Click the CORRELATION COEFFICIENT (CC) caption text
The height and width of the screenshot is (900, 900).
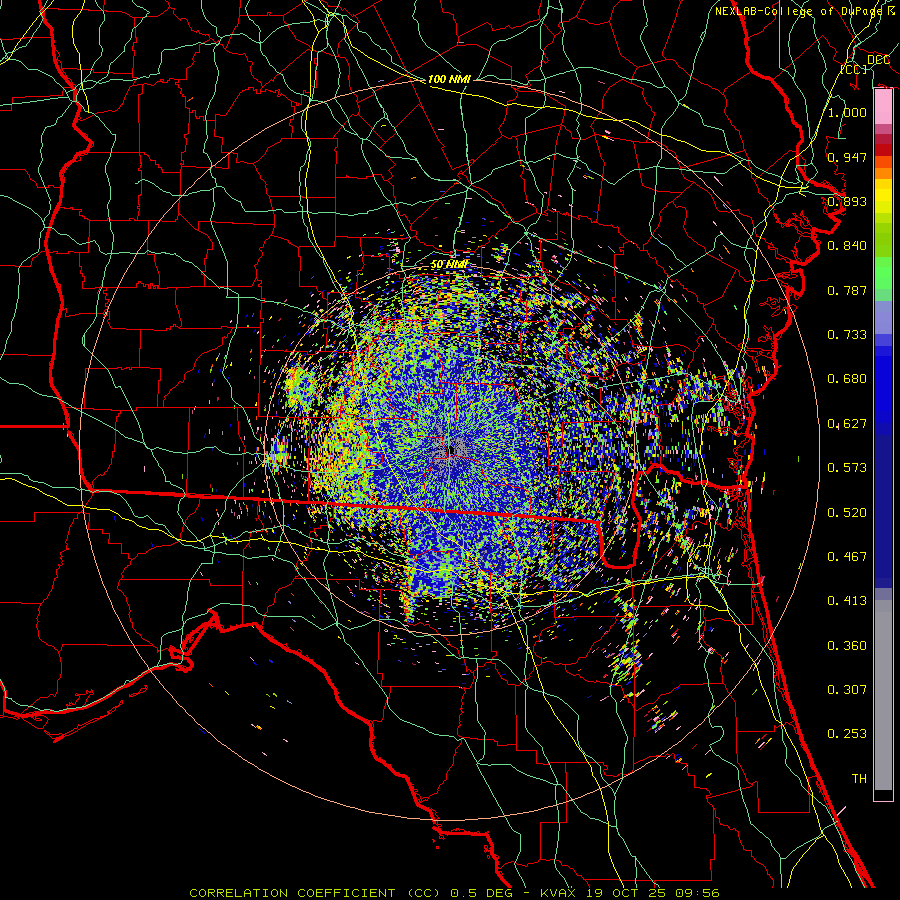tap(315, 893)
